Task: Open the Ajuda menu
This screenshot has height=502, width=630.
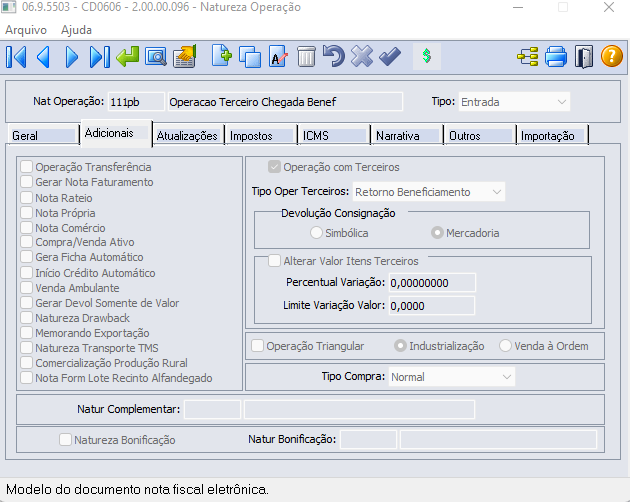Action: (76, 30)
